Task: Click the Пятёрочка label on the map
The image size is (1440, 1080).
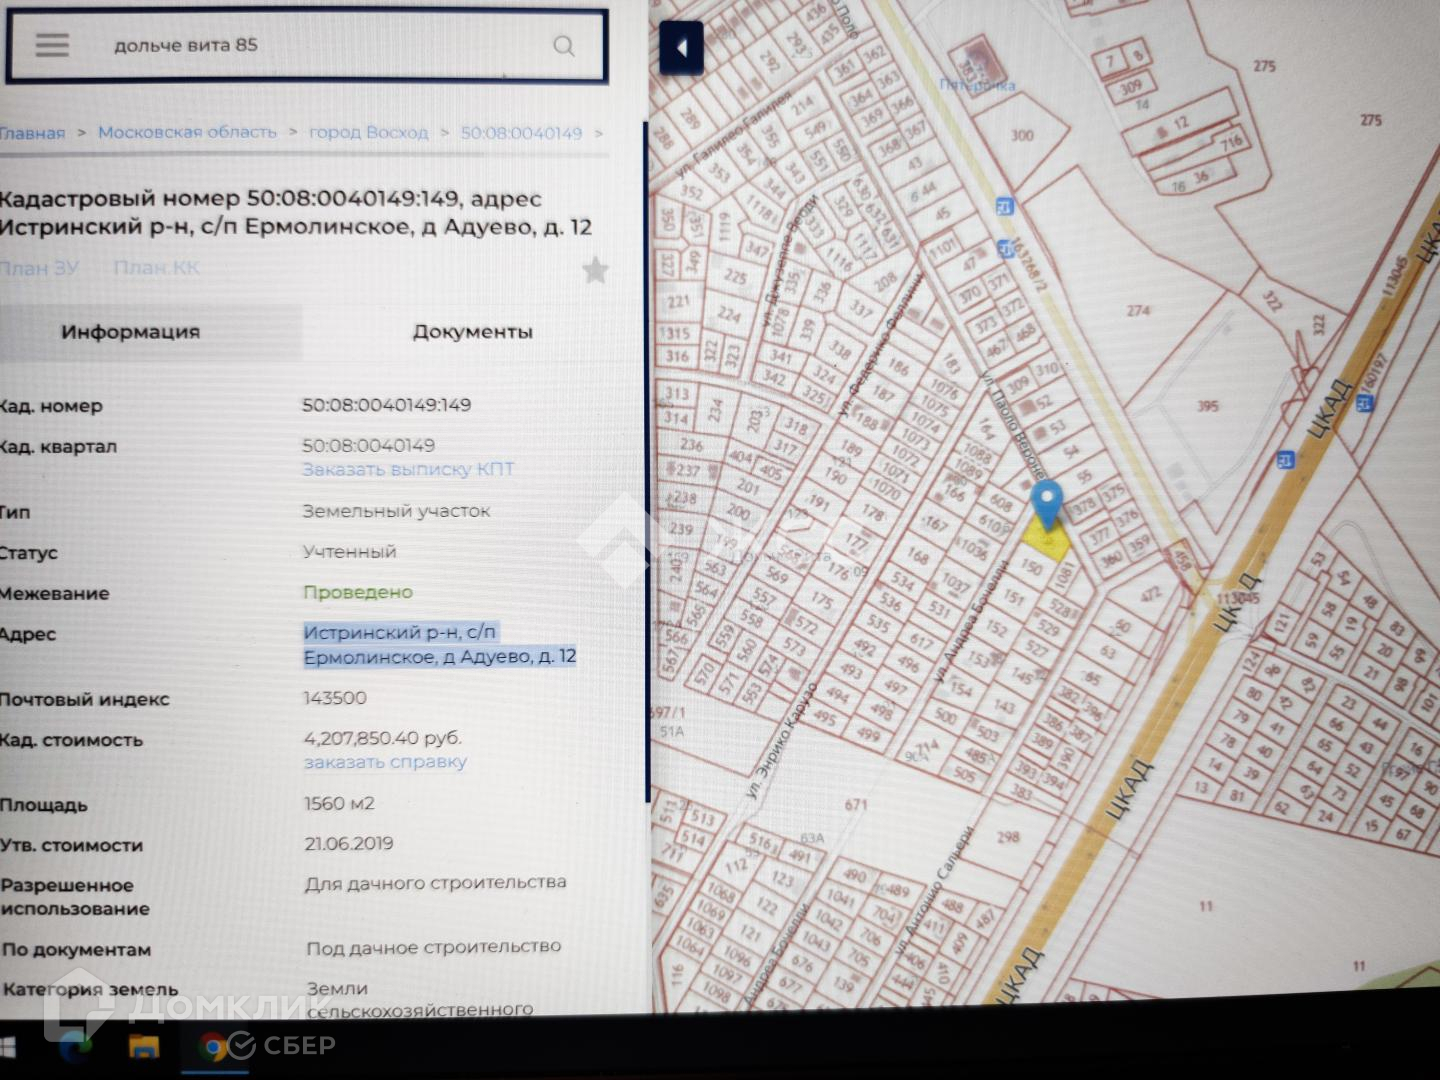Action: pos(977,85)
